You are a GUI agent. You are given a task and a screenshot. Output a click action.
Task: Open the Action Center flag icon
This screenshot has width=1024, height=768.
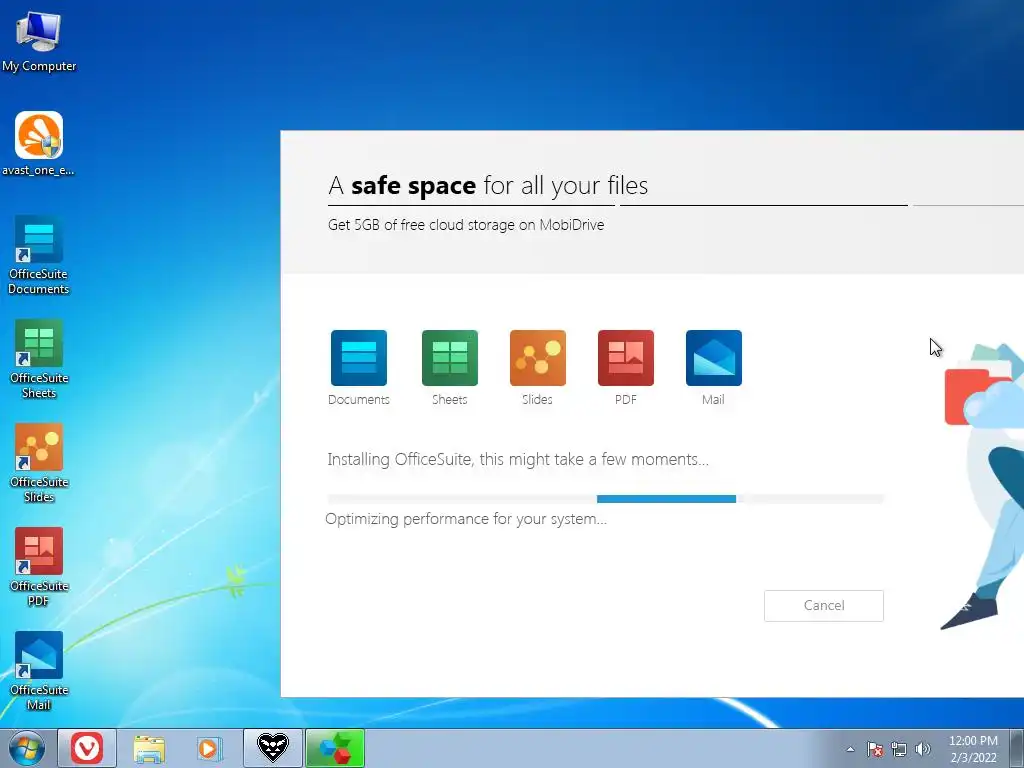pyautogui.click(x=875, y=749)
